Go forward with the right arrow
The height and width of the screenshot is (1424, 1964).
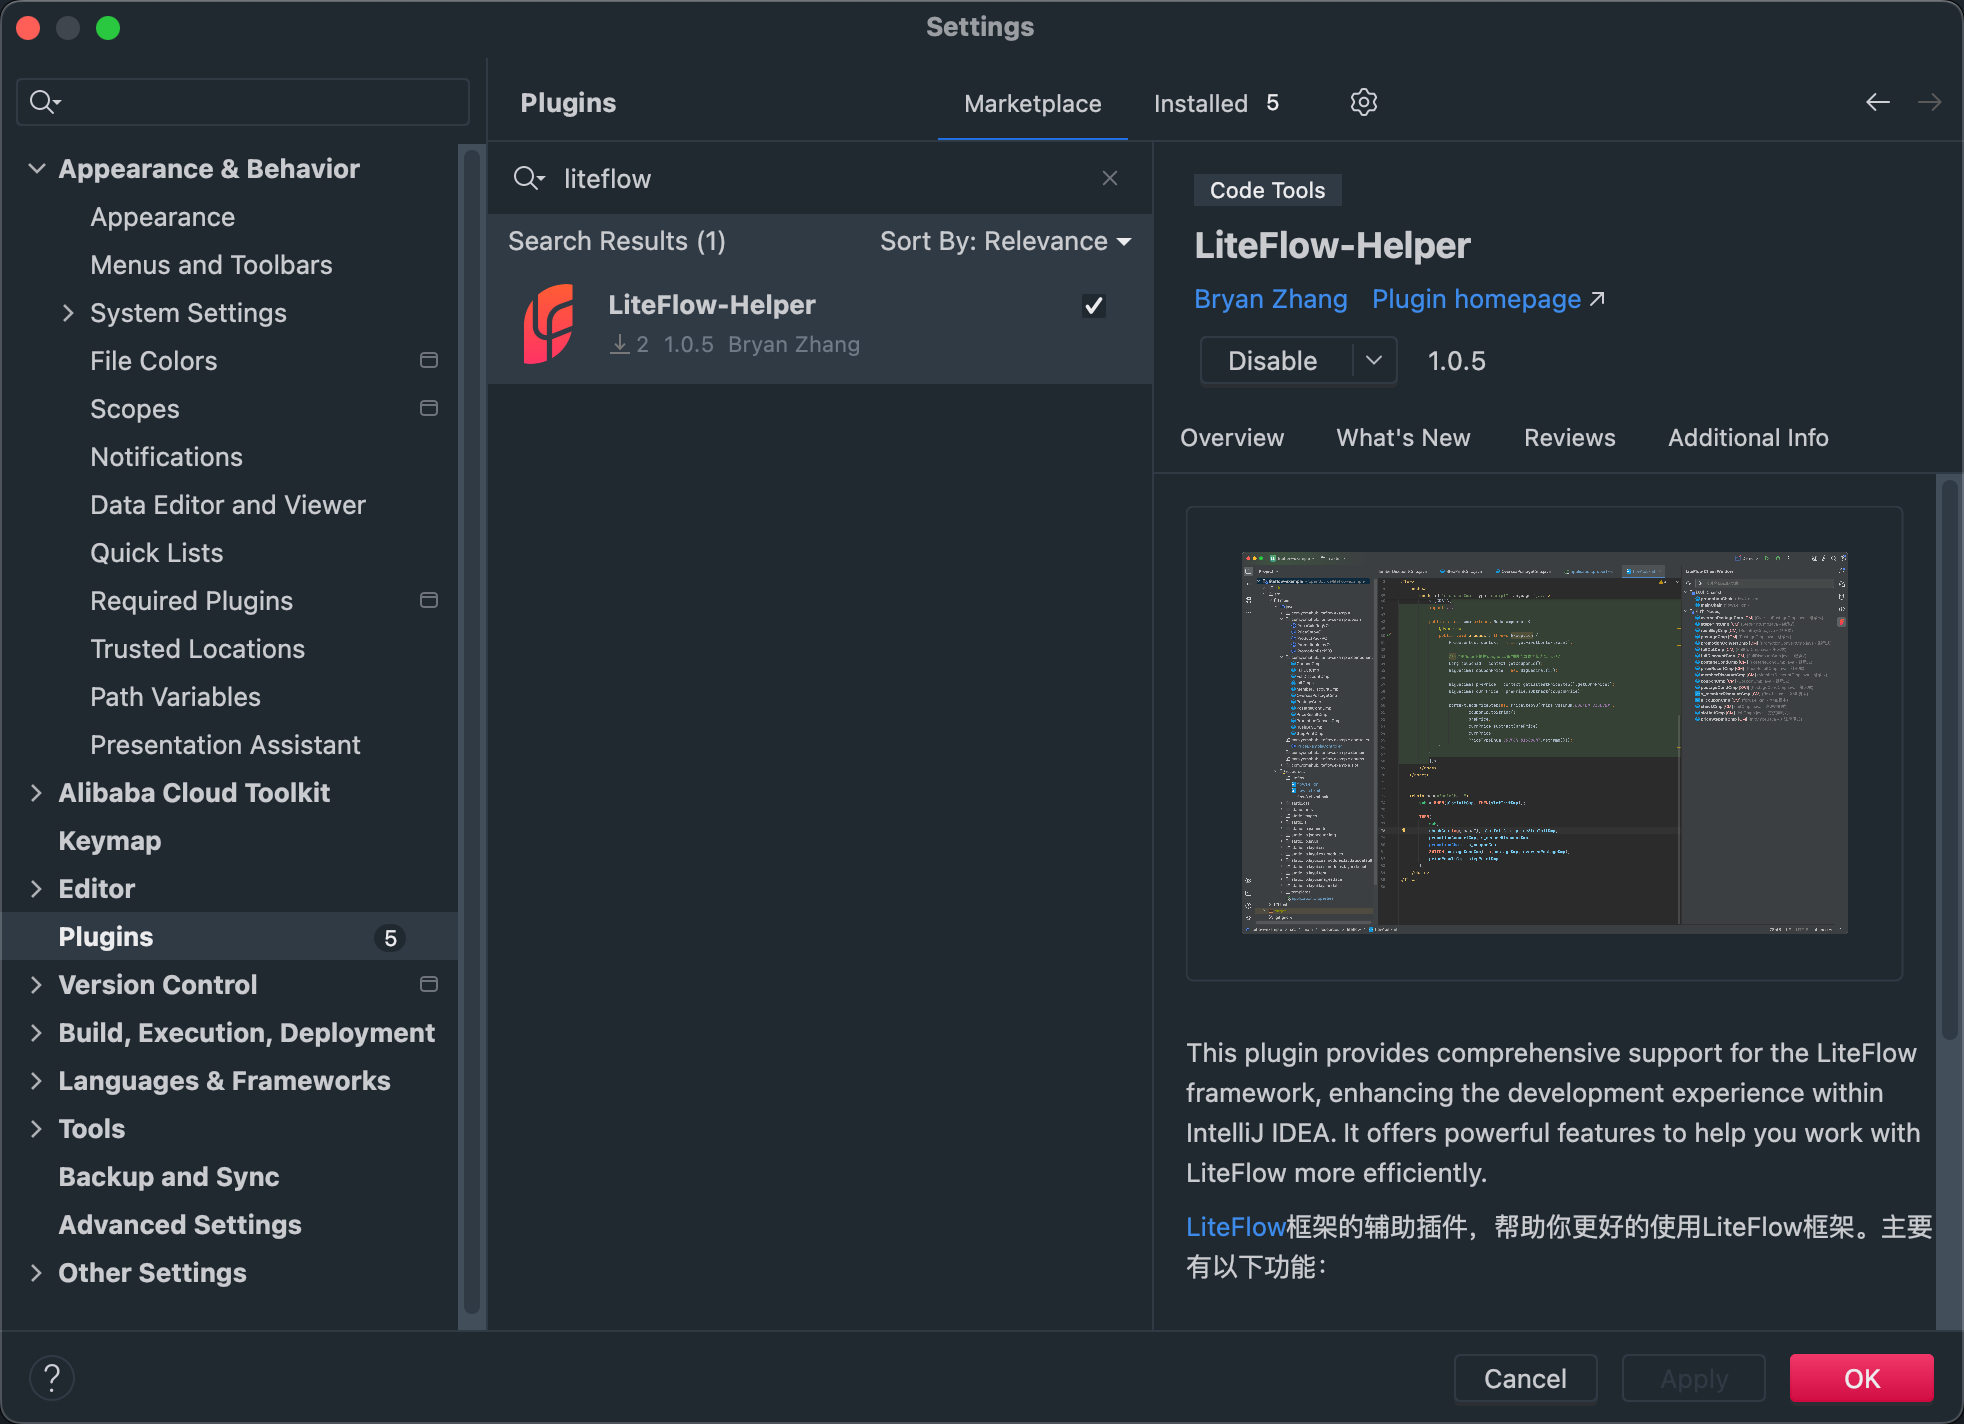1930,102
